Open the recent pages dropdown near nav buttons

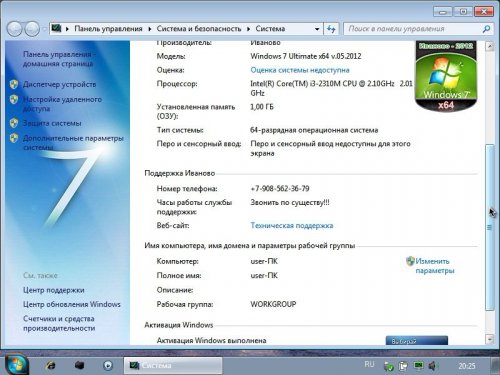click(44, 29)
